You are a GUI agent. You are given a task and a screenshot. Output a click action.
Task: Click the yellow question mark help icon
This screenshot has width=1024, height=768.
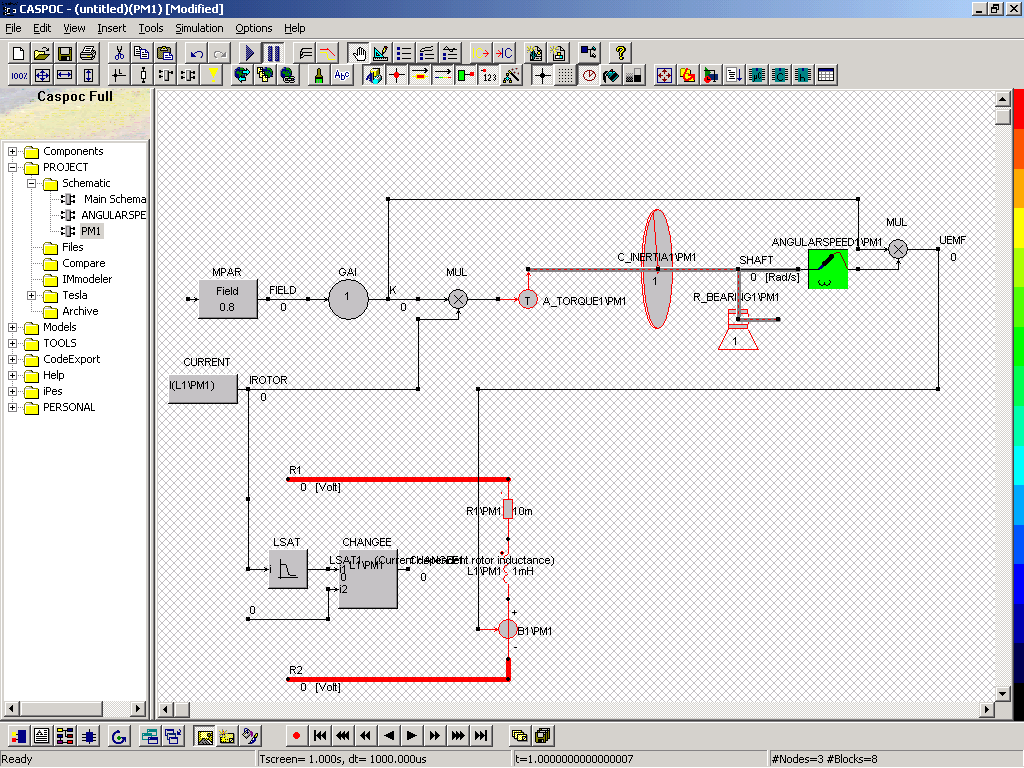click(x=620, y=53)
